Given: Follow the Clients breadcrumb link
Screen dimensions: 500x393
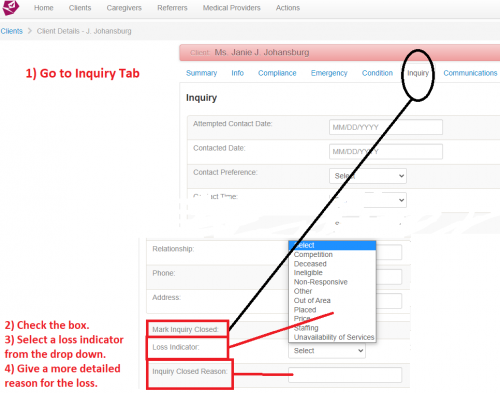Looking at the screenshot, I should pos(12,31).
